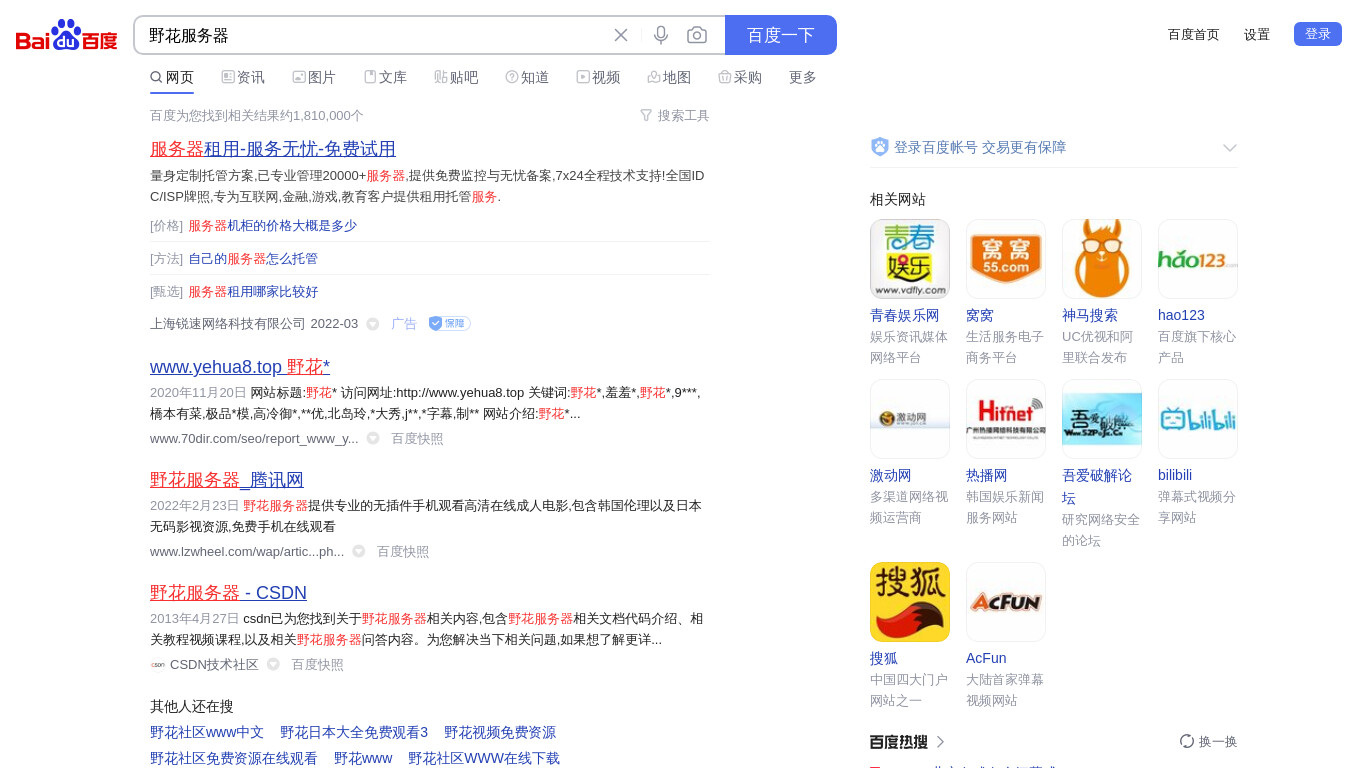Open the bilibili site icon

1198,419
